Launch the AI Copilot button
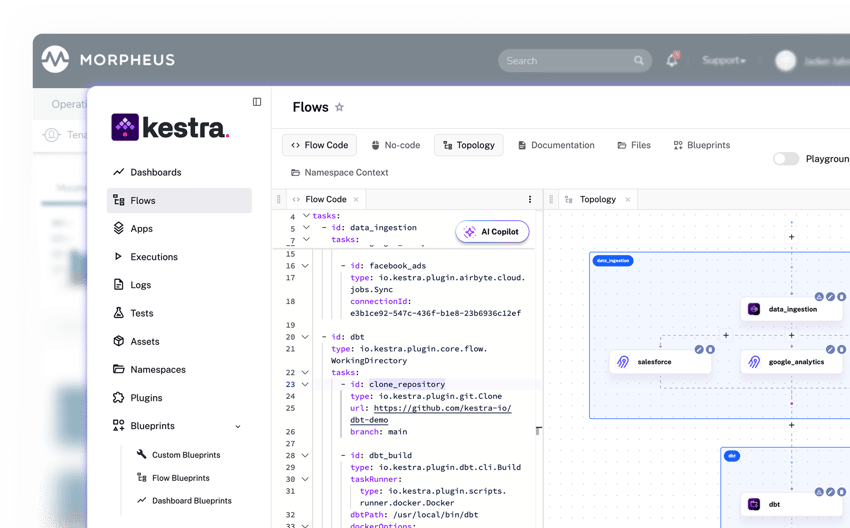The height and width of the screenshot is (528, 850). click(492, 232)
